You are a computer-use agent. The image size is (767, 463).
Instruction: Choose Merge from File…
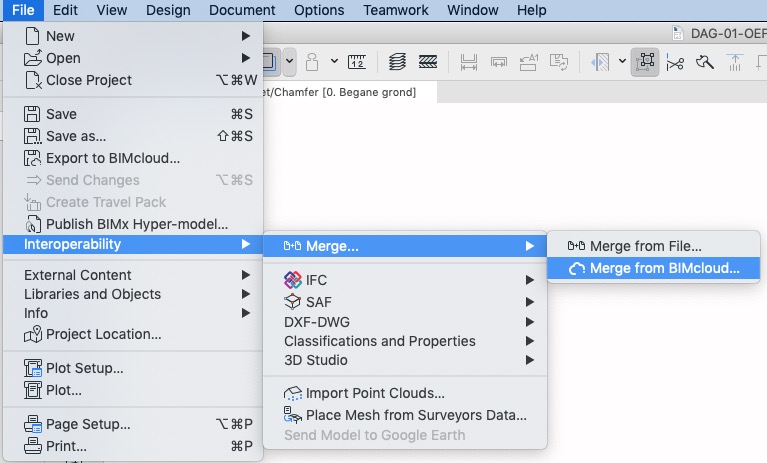pos(654,246)
